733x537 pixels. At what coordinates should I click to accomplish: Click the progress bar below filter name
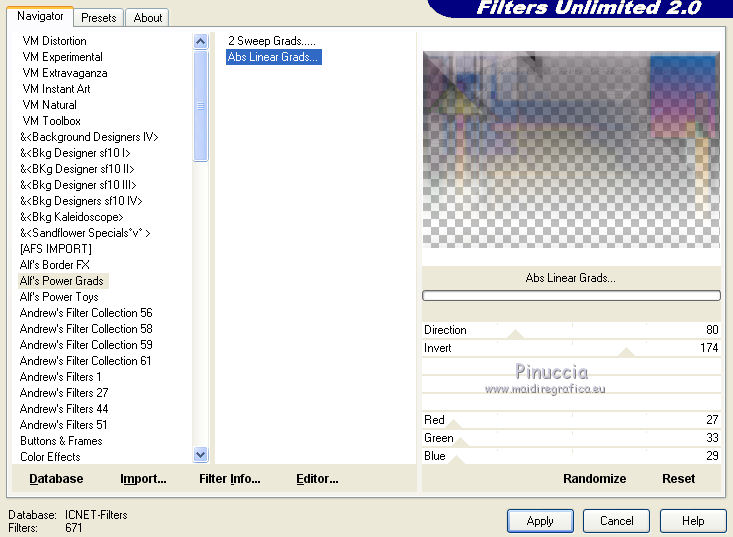tap(571, 295)
